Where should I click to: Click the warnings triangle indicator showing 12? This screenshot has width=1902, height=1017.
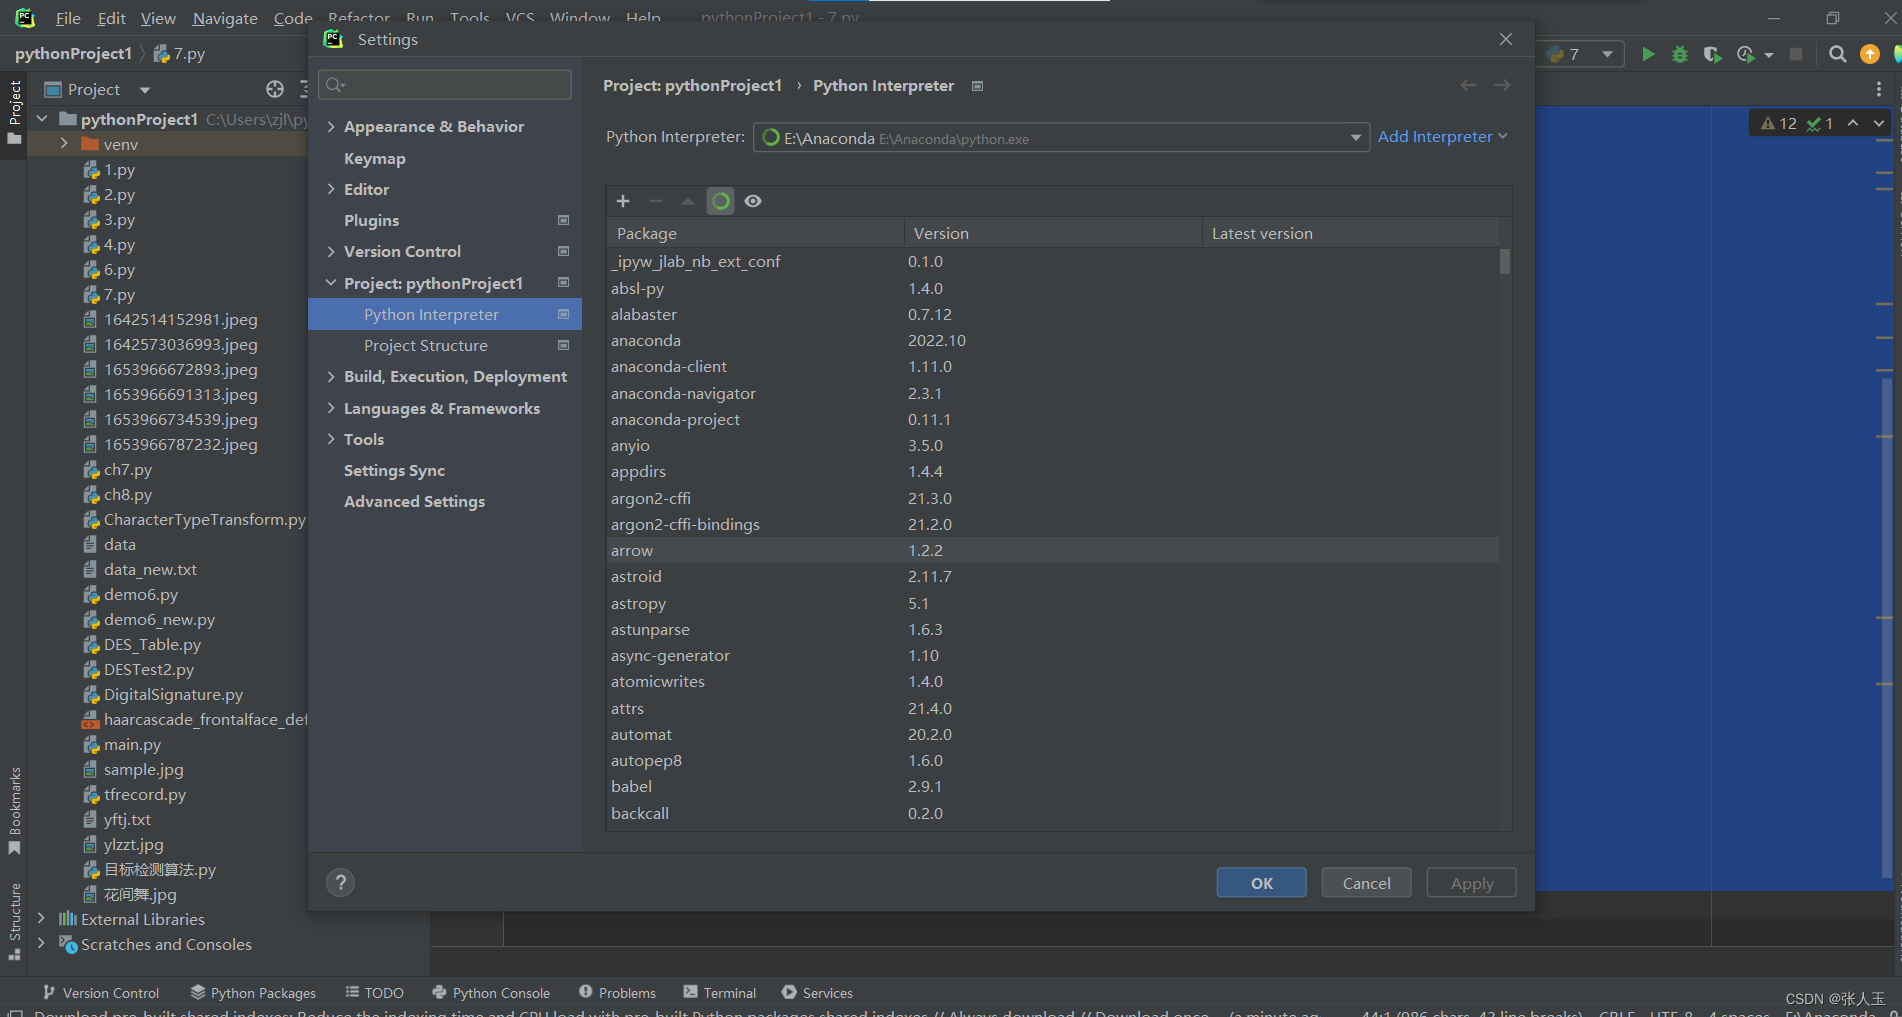tap(1778, 123)
